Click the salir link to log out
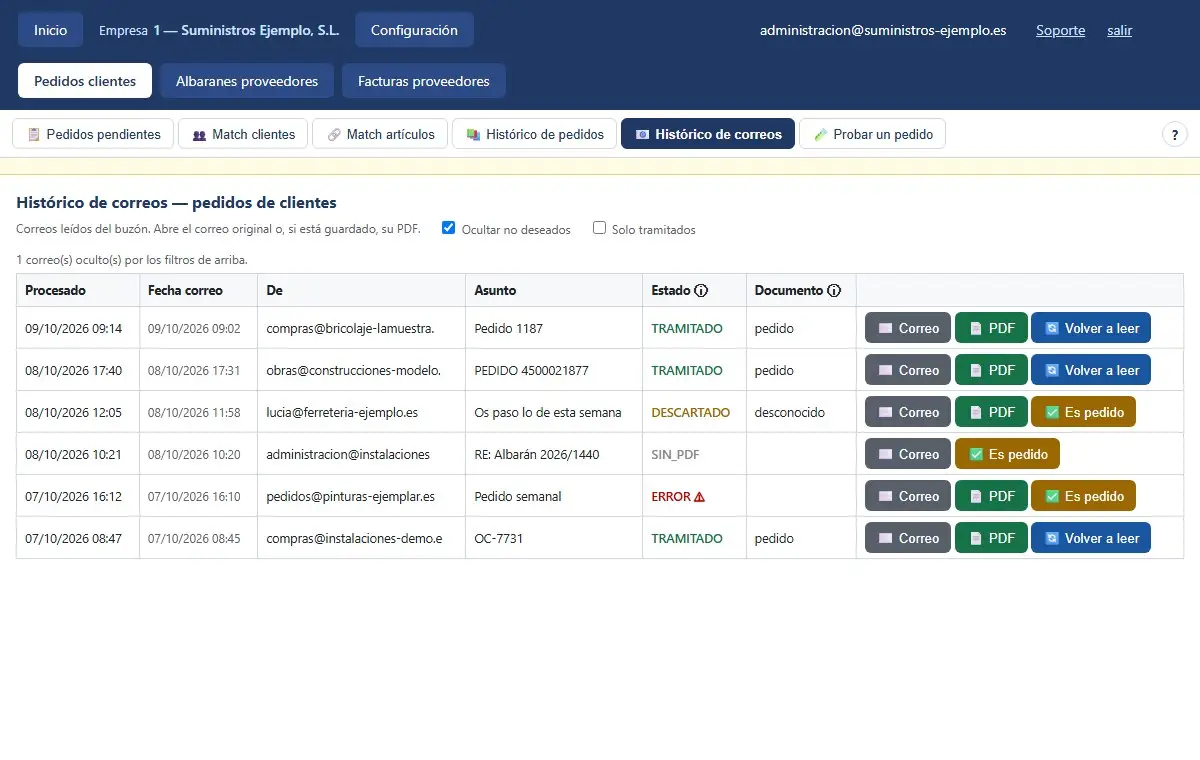Screen dimensions: 1200x760 click(x=1119, y=30)
